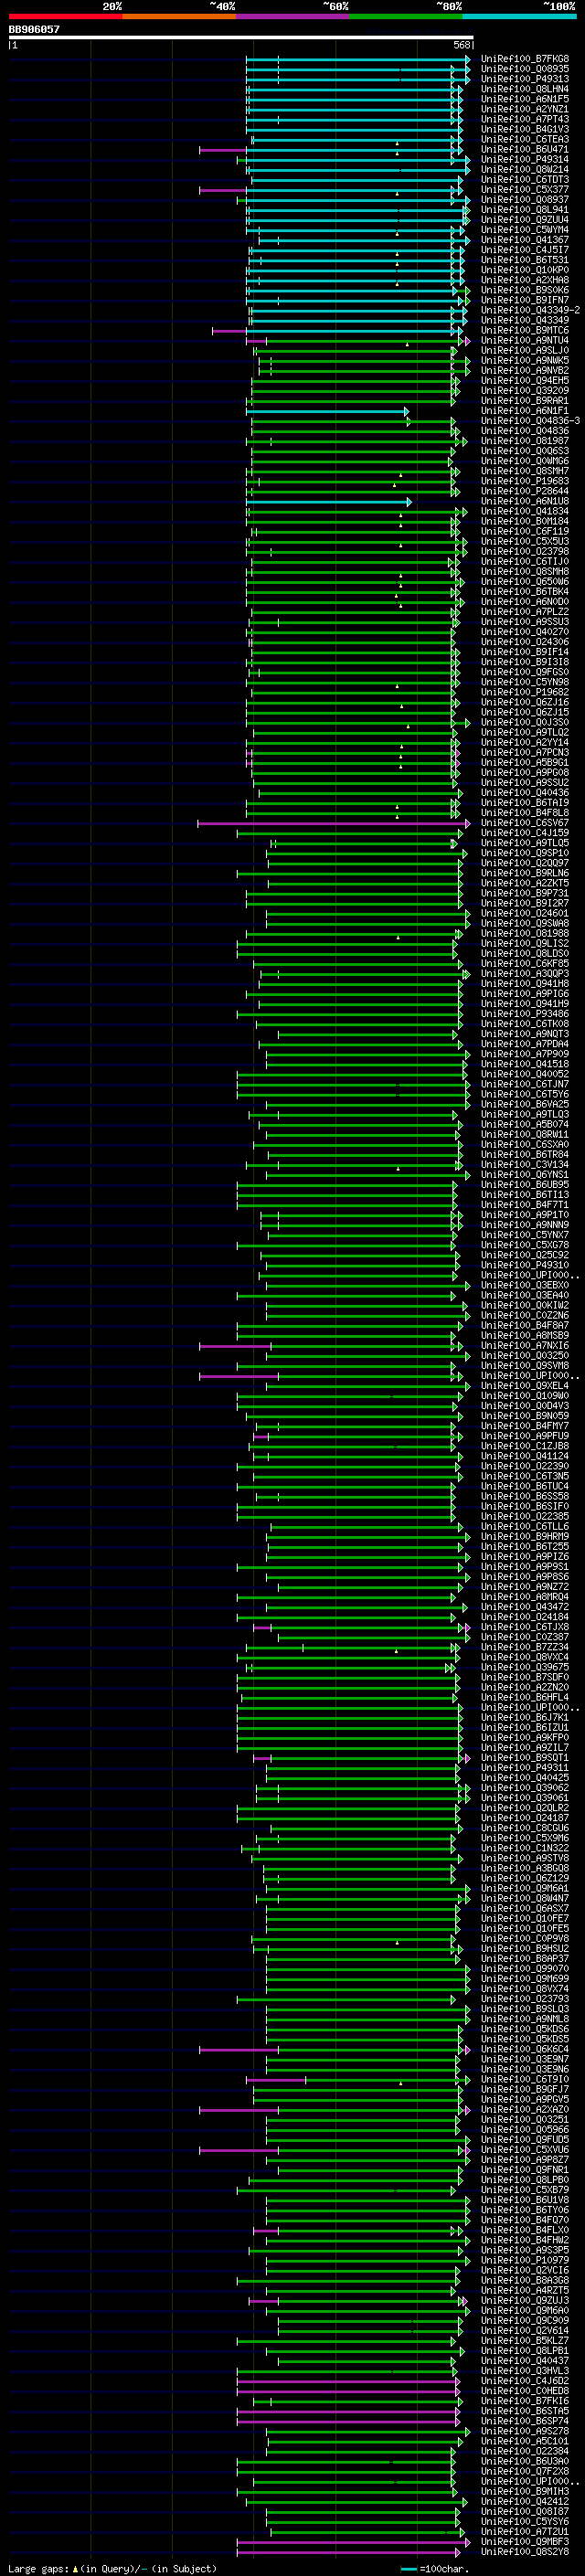Click the green ~80% identity legend segment
This screenshot has height=2576, width=585.
click(x=406, y=16)
